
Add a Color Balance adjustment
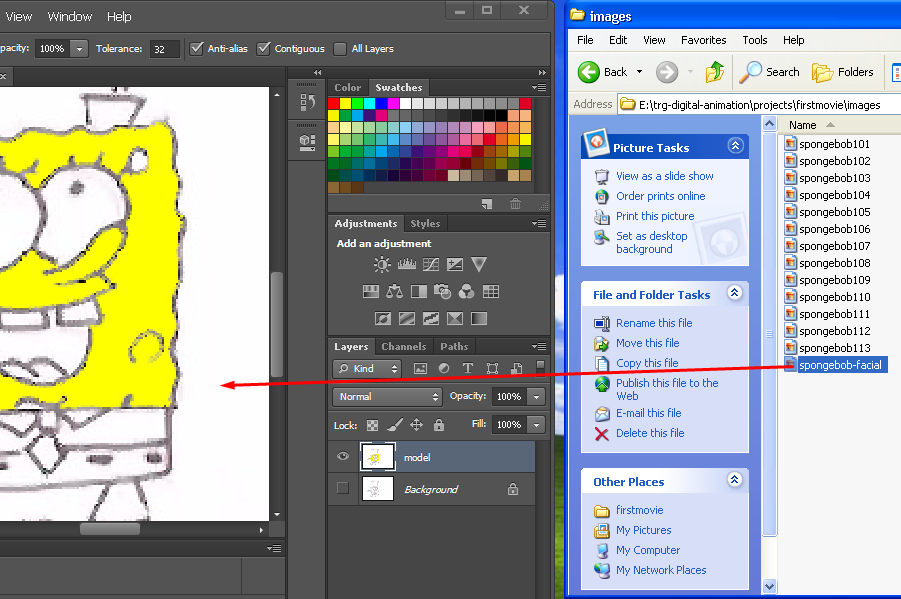394,291
